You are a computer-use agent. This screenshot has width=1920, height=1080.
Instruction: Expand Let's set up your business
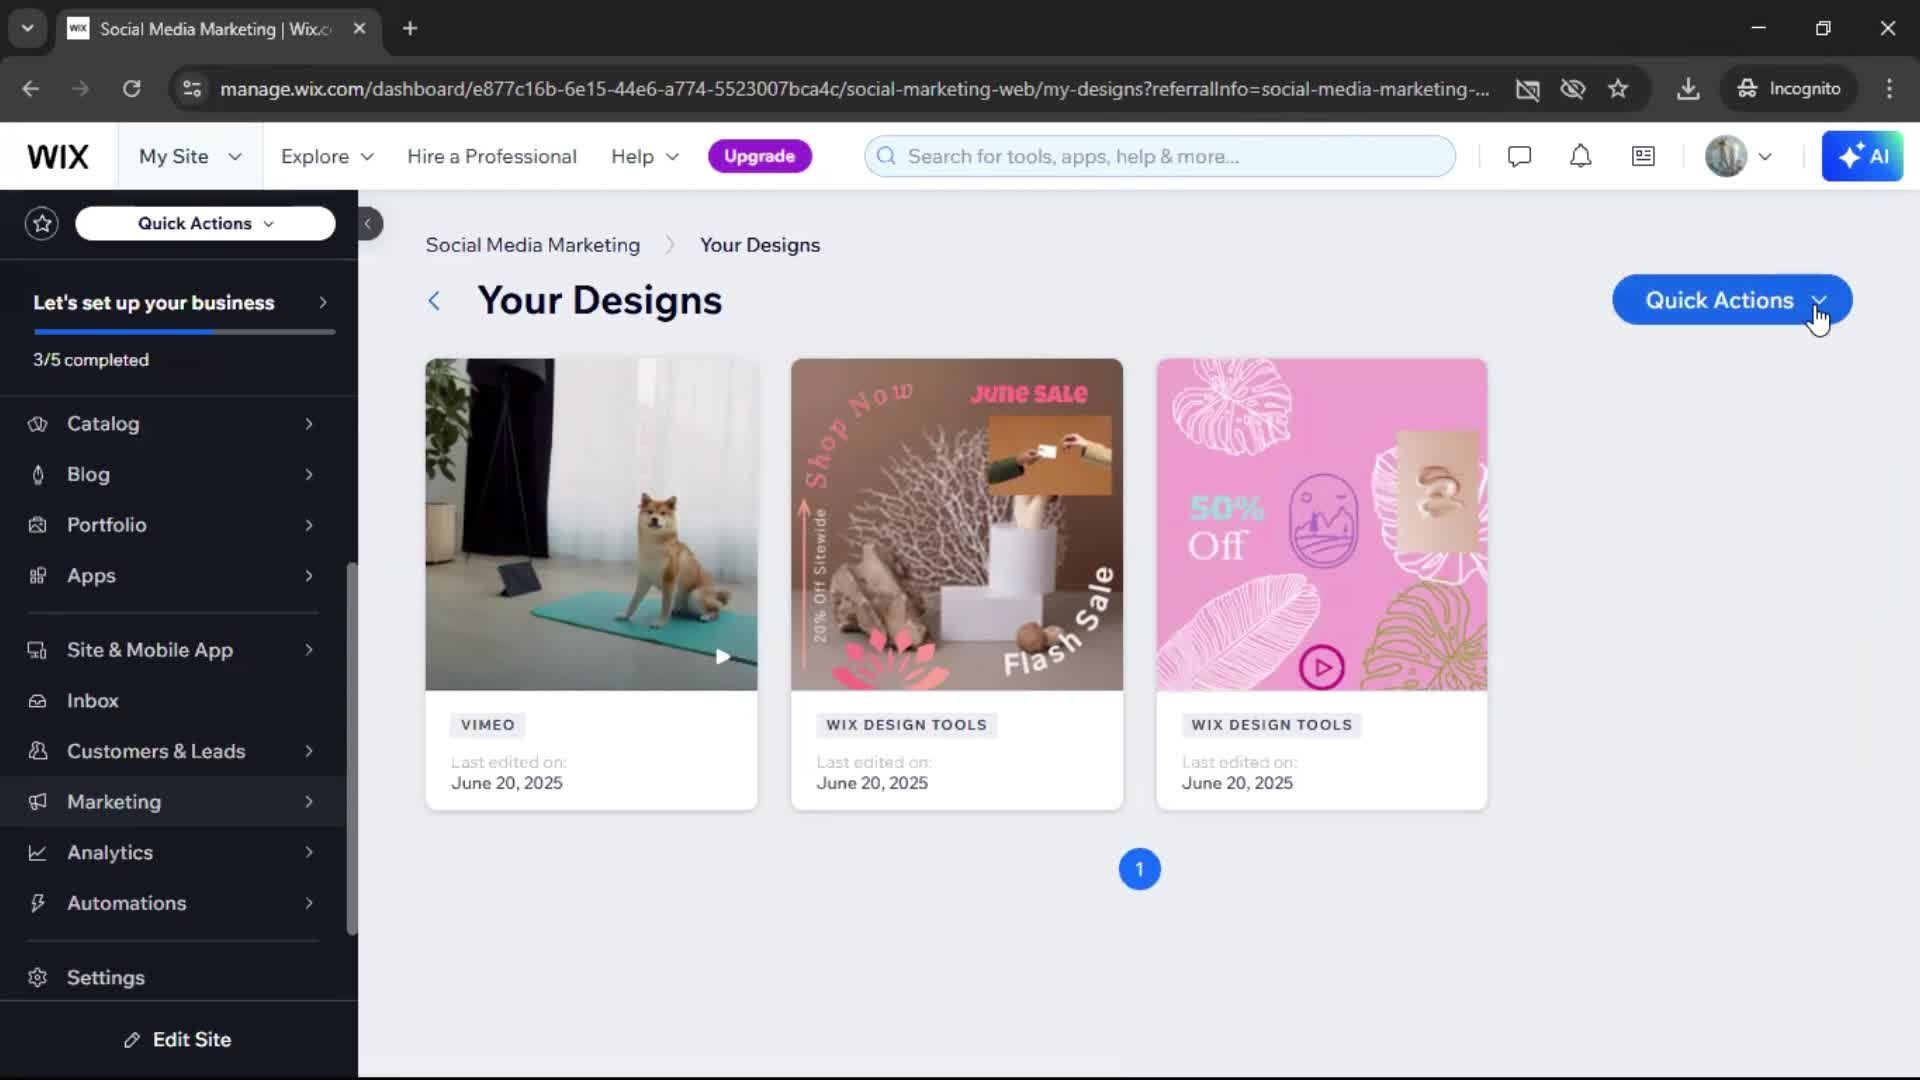pyautogui.click(x=180, y=303)
